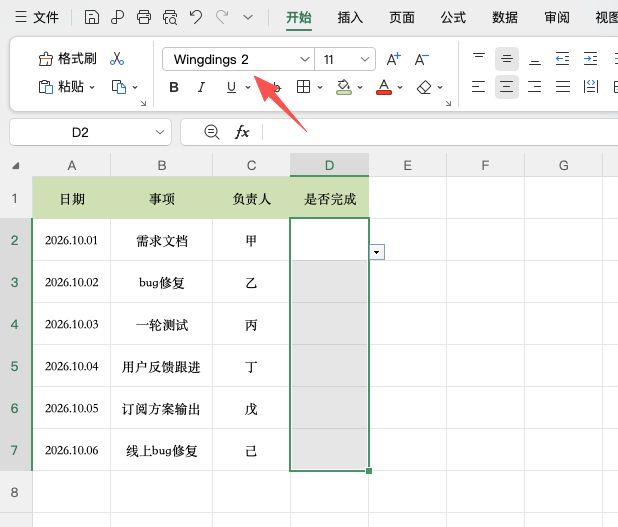Align text right

(534, 87)
